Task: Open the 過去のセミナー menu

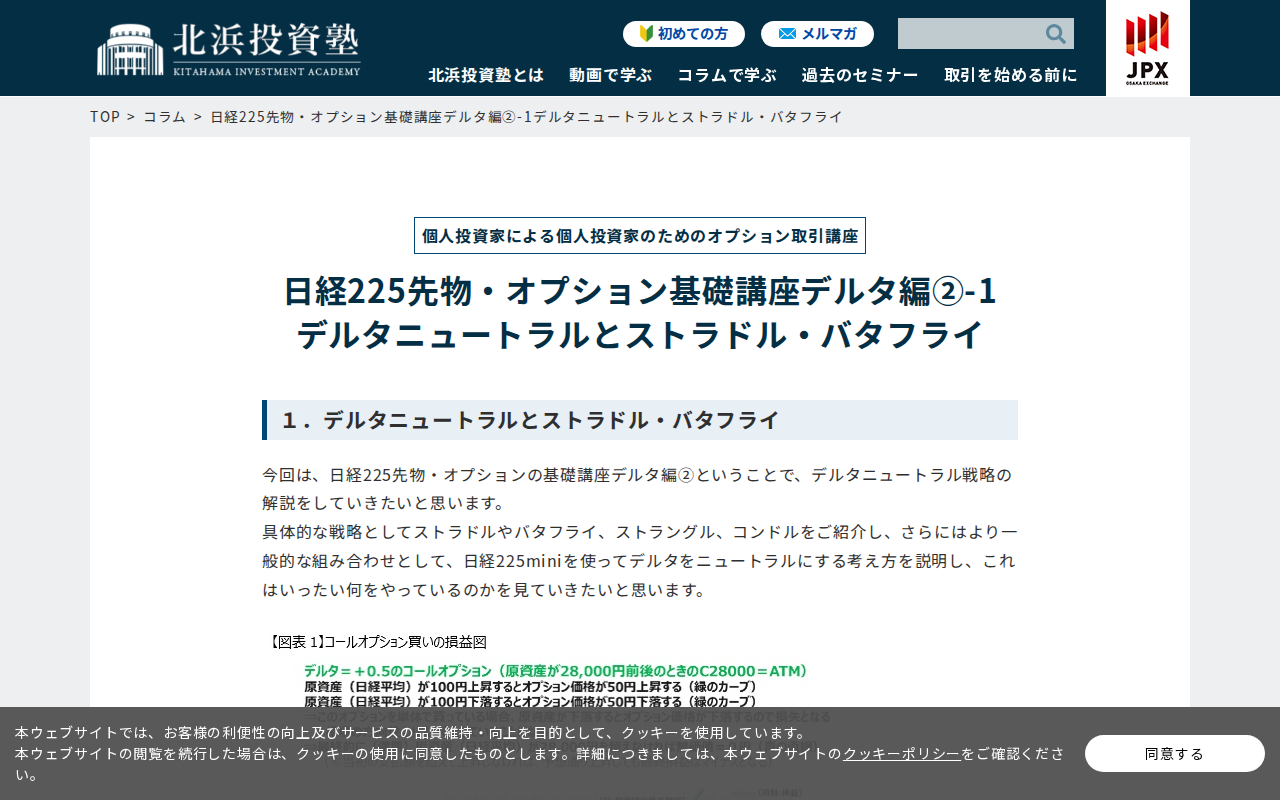Action: click(860, 75)
